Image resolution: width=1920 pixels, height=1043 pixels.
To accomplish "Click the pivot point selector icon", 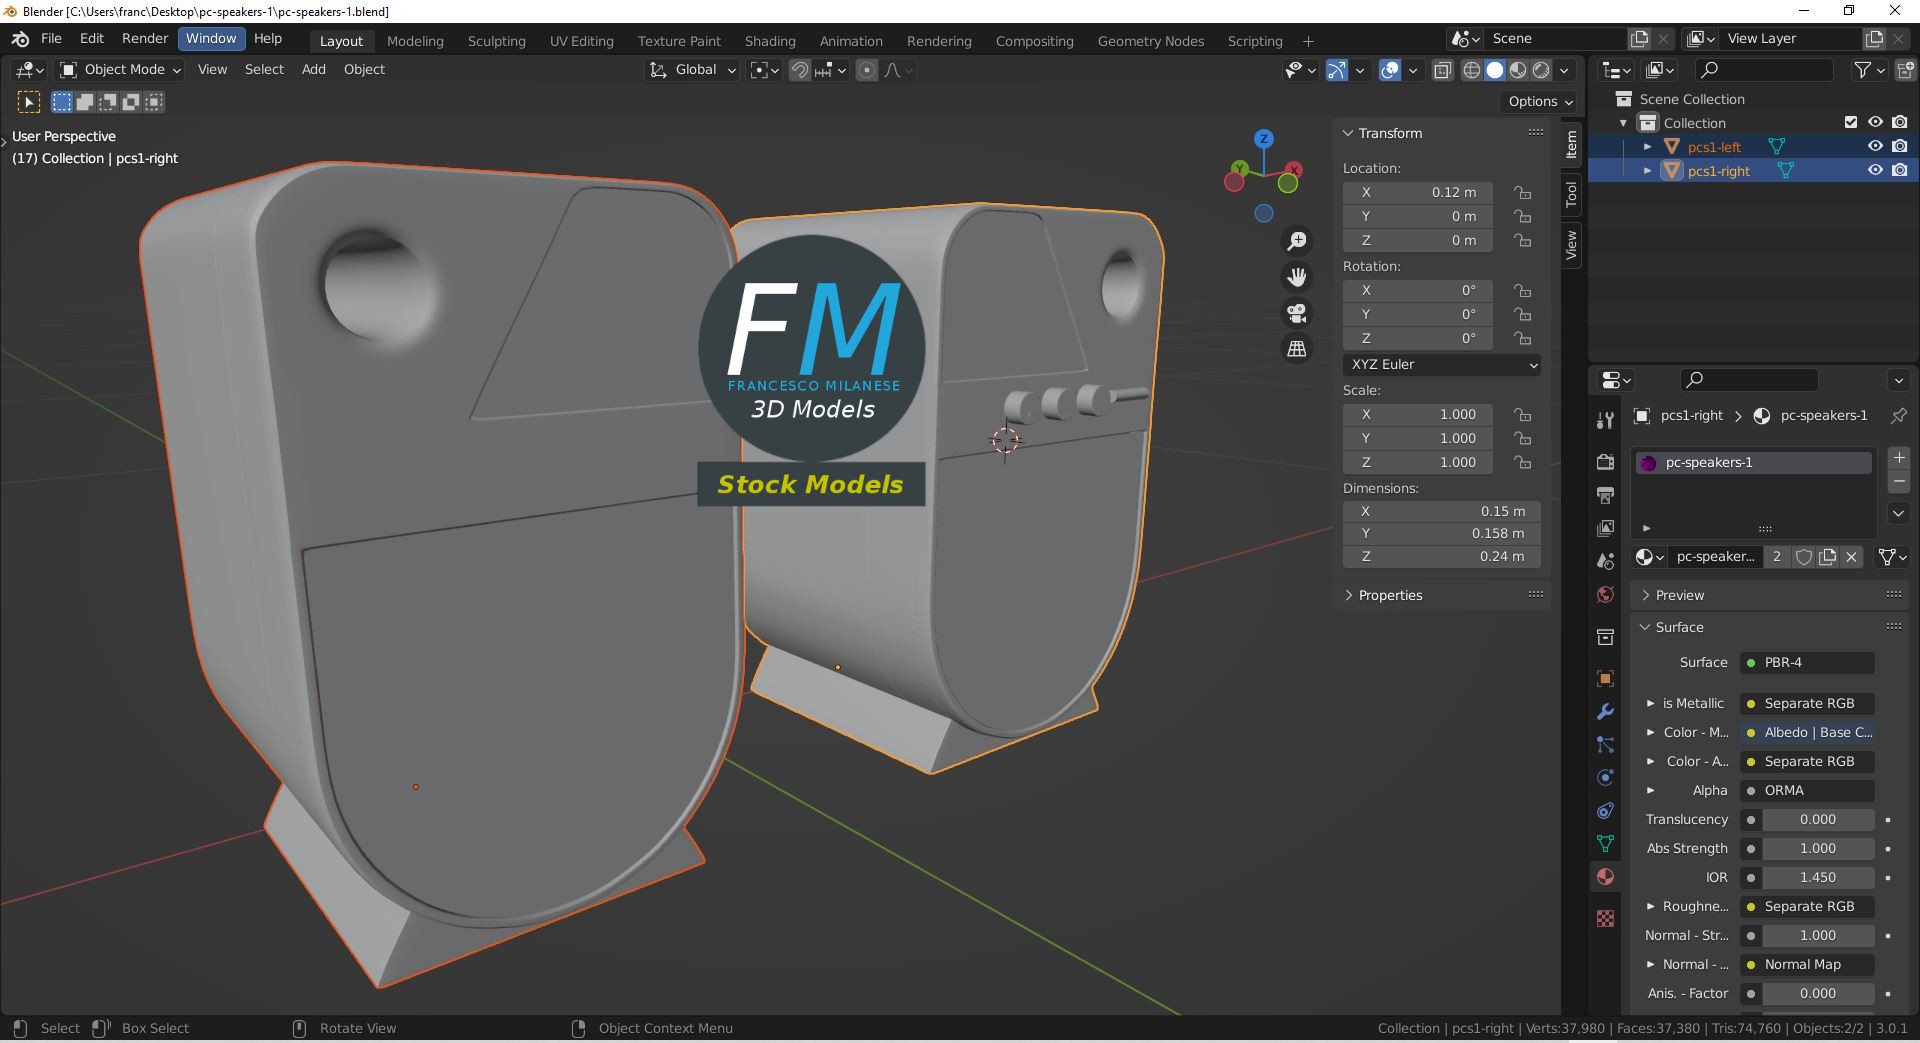I will click(x=764, y=70).
